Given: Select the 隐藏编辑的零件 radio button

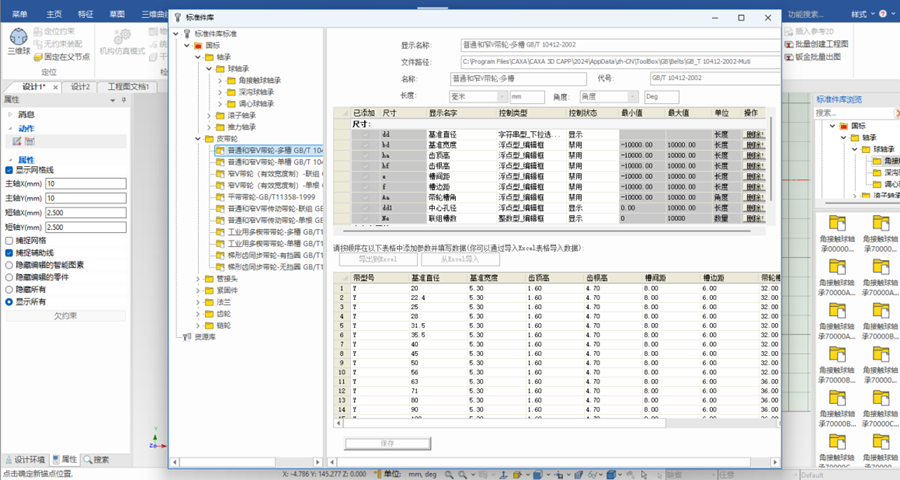Looking at the screenshot, I should [9, 277].
